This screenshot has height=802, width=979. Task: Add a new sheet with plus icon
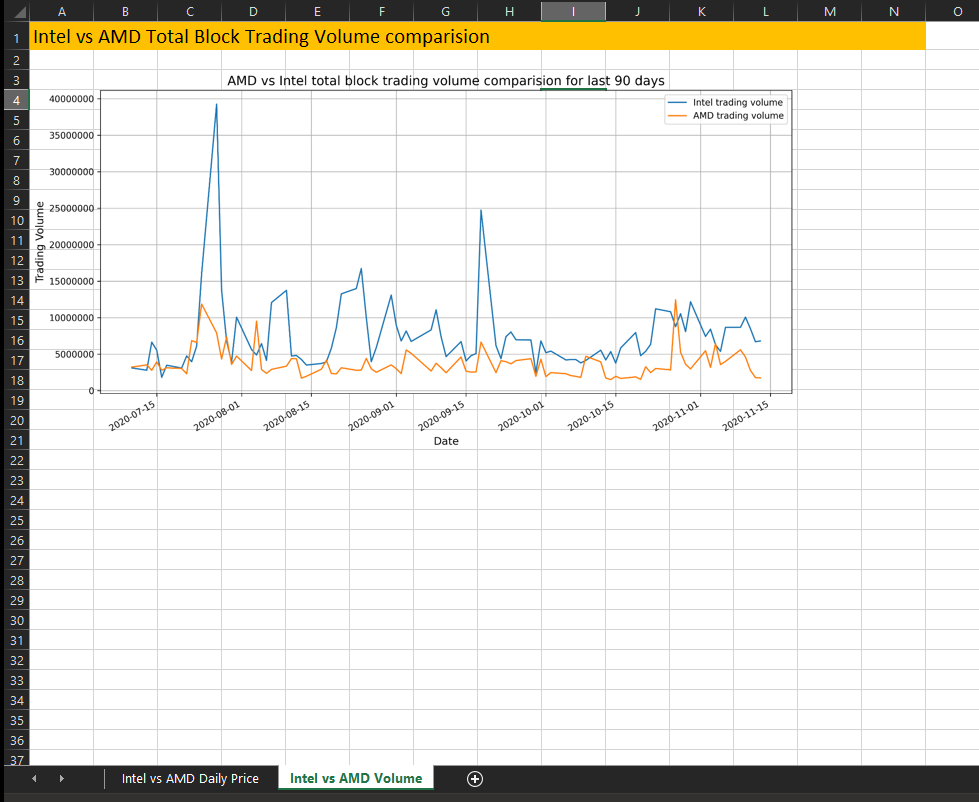click(x=475, y=778)
